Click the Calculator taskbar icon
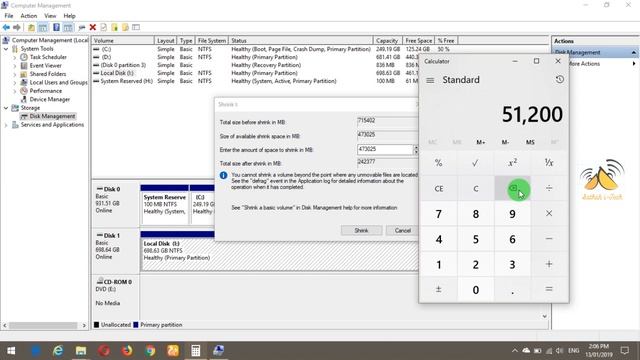Image resolution: width=640 pixels, height=360 pixels. click(x=196, y=351)
